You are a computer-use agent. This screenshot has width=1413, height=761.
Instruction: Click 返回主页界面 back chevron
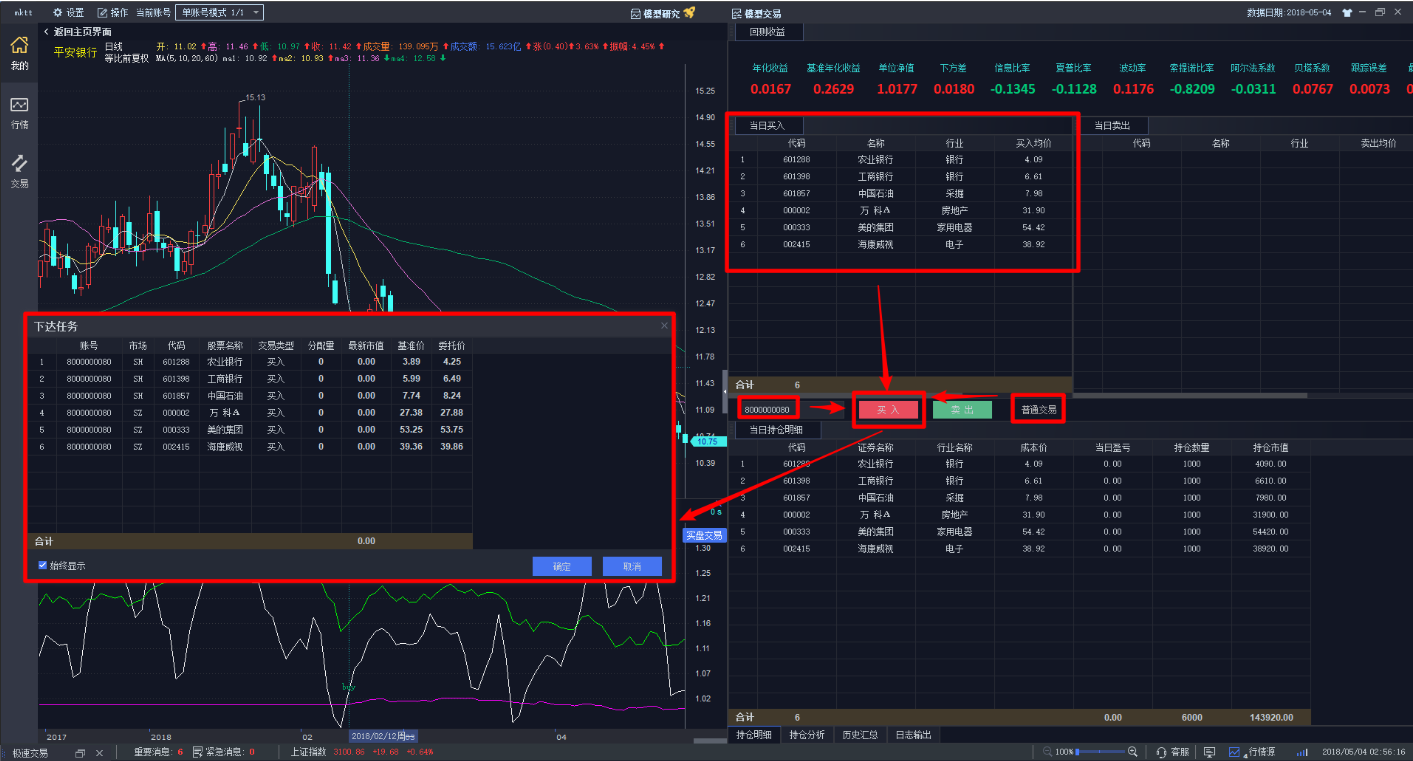pyautogui.click(x=46, y=32)
